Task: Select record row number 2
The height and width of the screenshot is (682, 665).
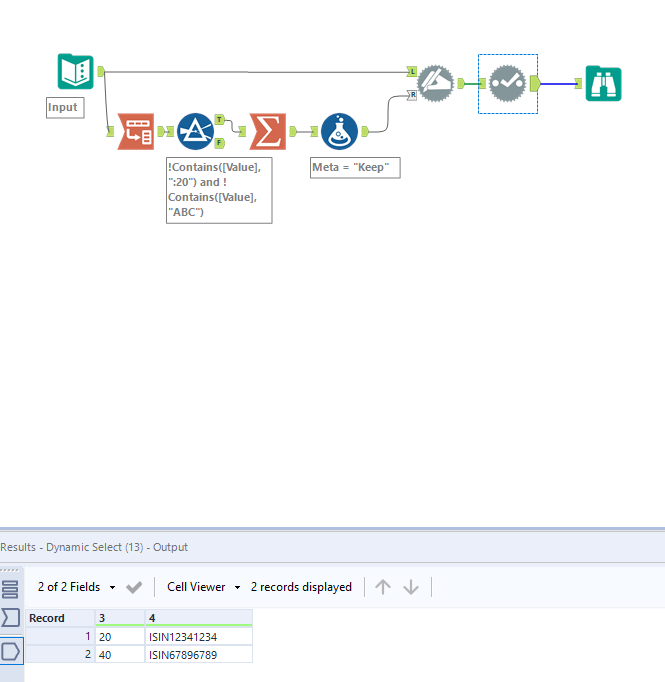Action: [60, 655]
